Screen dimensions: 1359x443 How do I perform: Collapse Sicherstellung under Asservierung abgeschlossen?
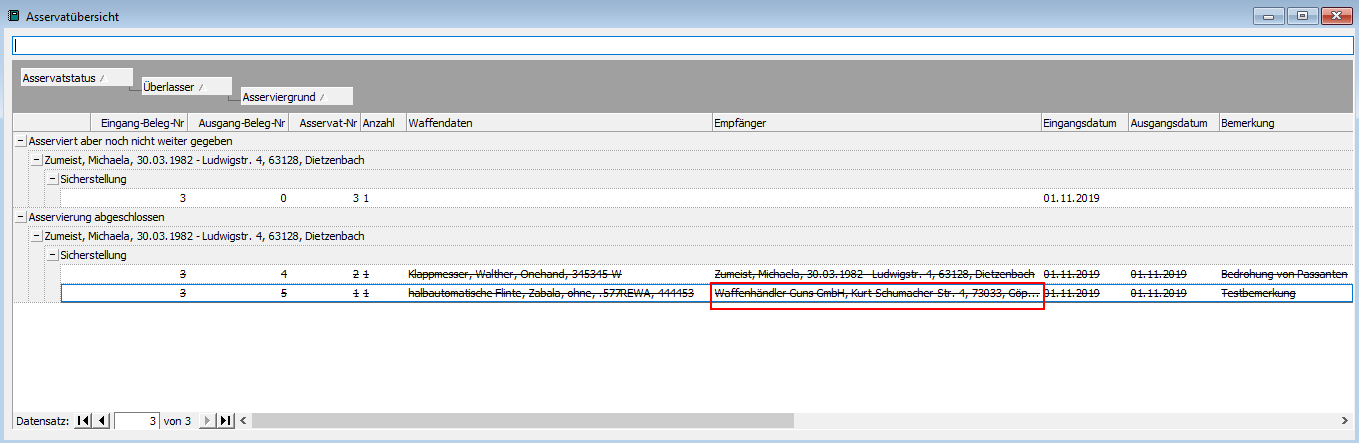coord(53,255)
